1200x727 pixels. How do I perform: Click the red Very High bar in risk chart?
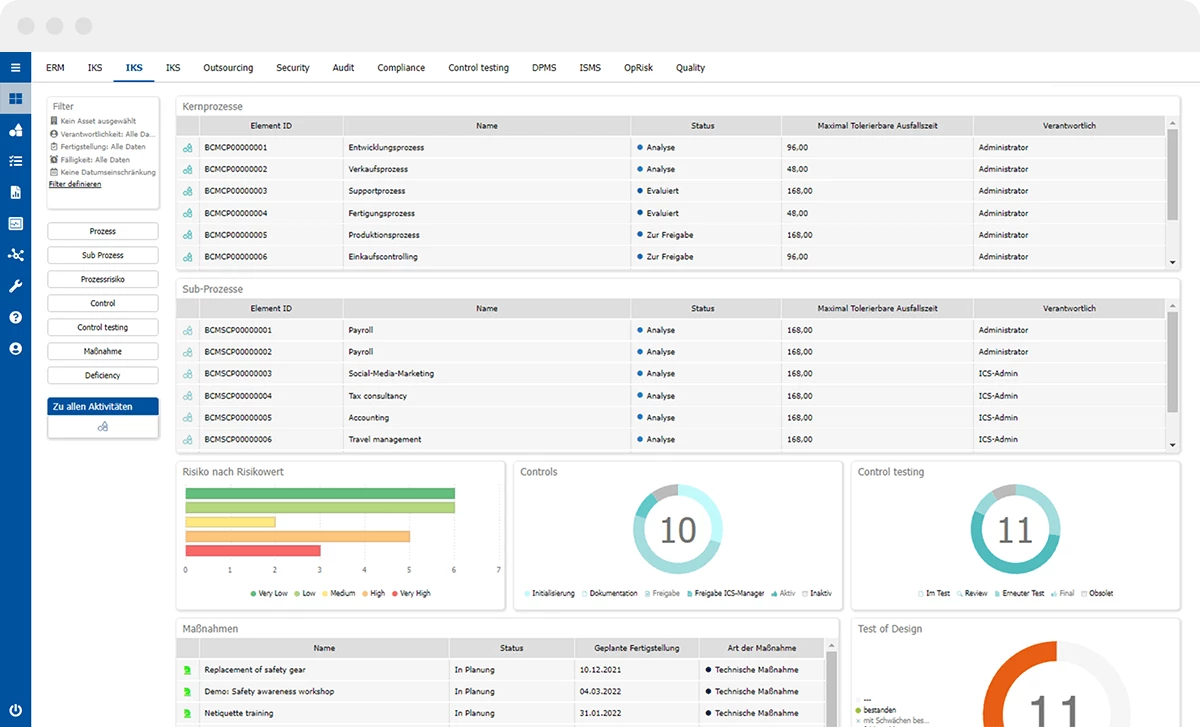tap(253, 550)
